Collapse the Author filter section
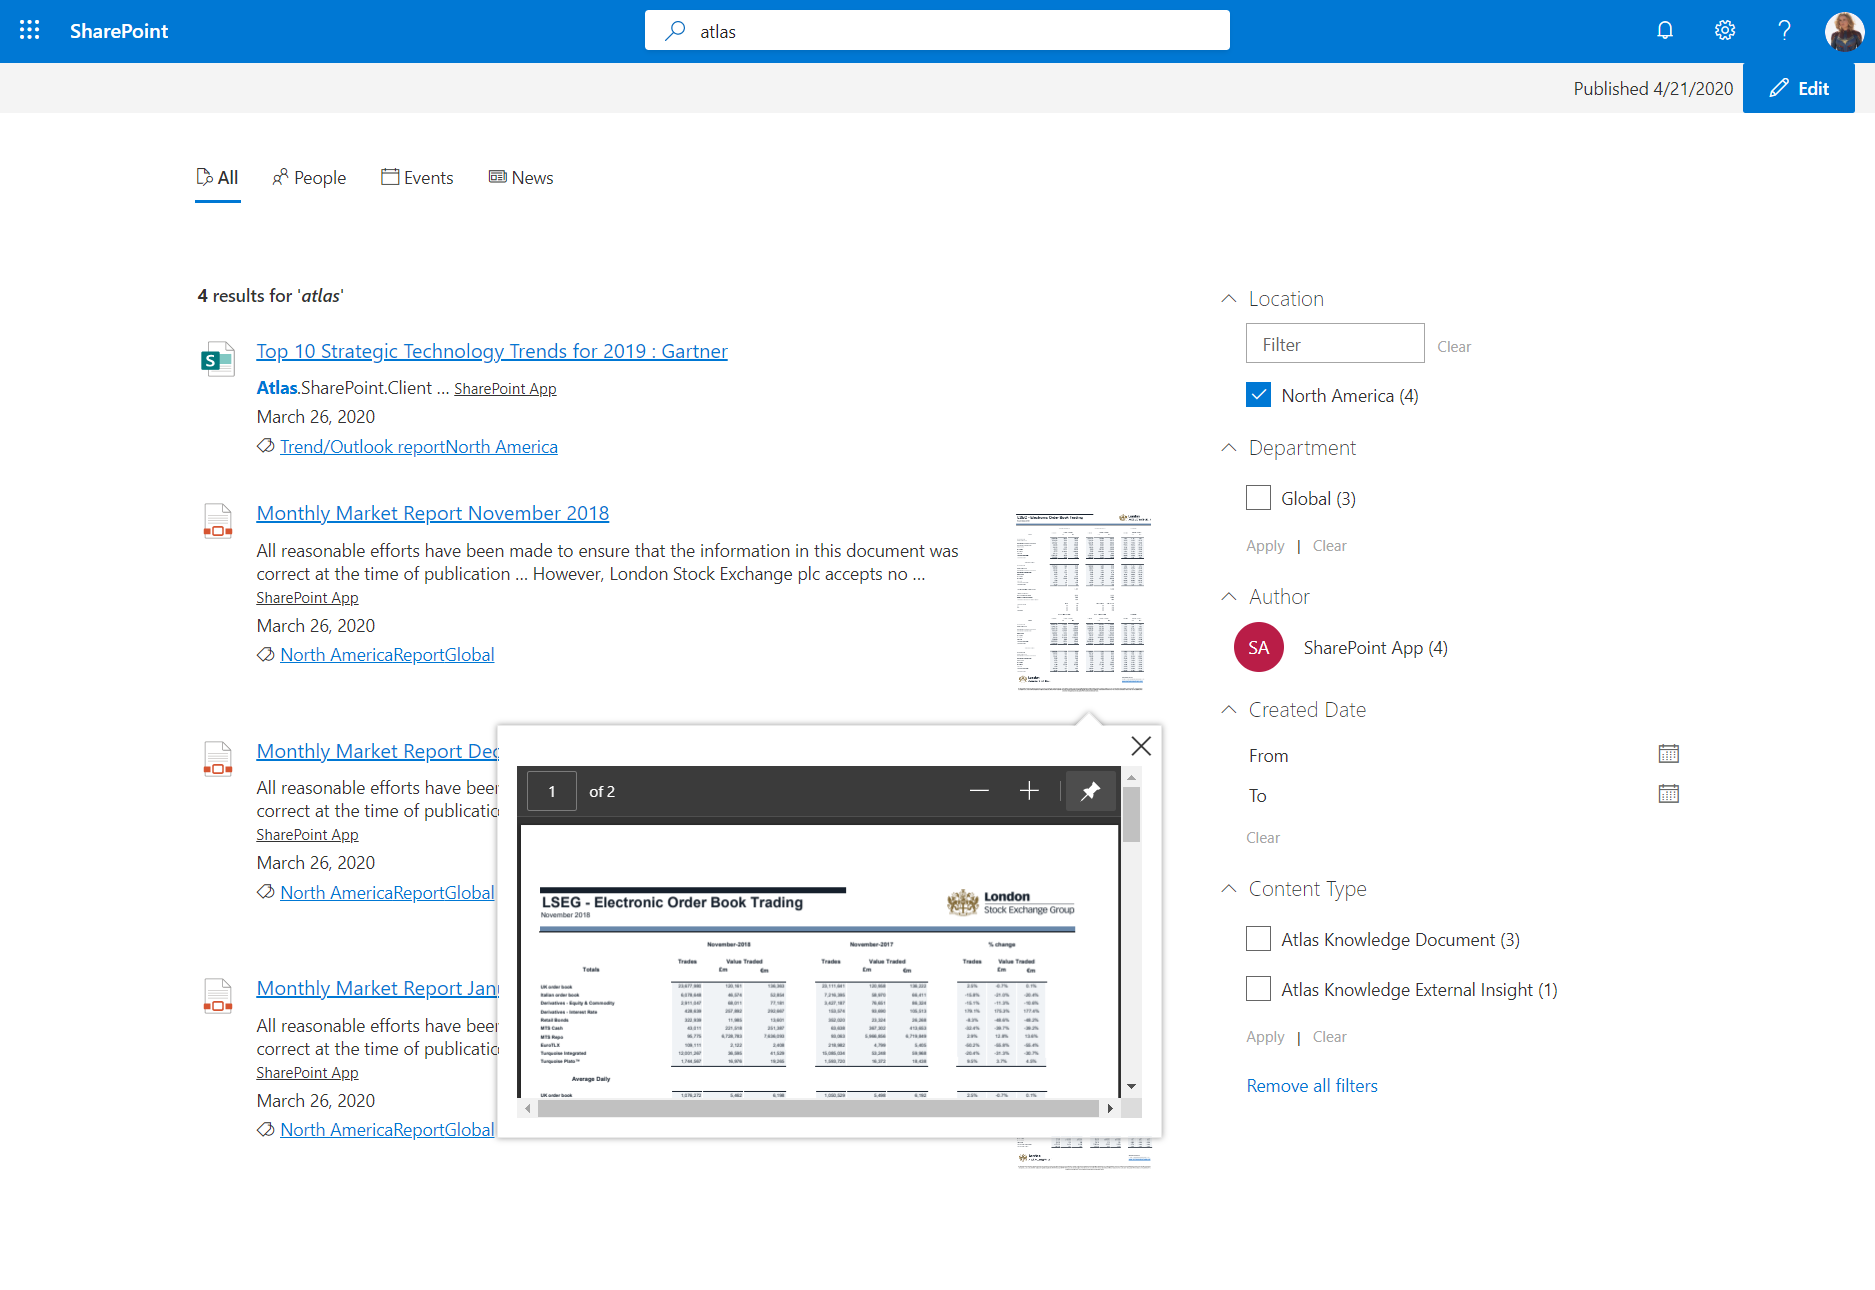This screenshot has height=1290, width=1875. 1229,597
